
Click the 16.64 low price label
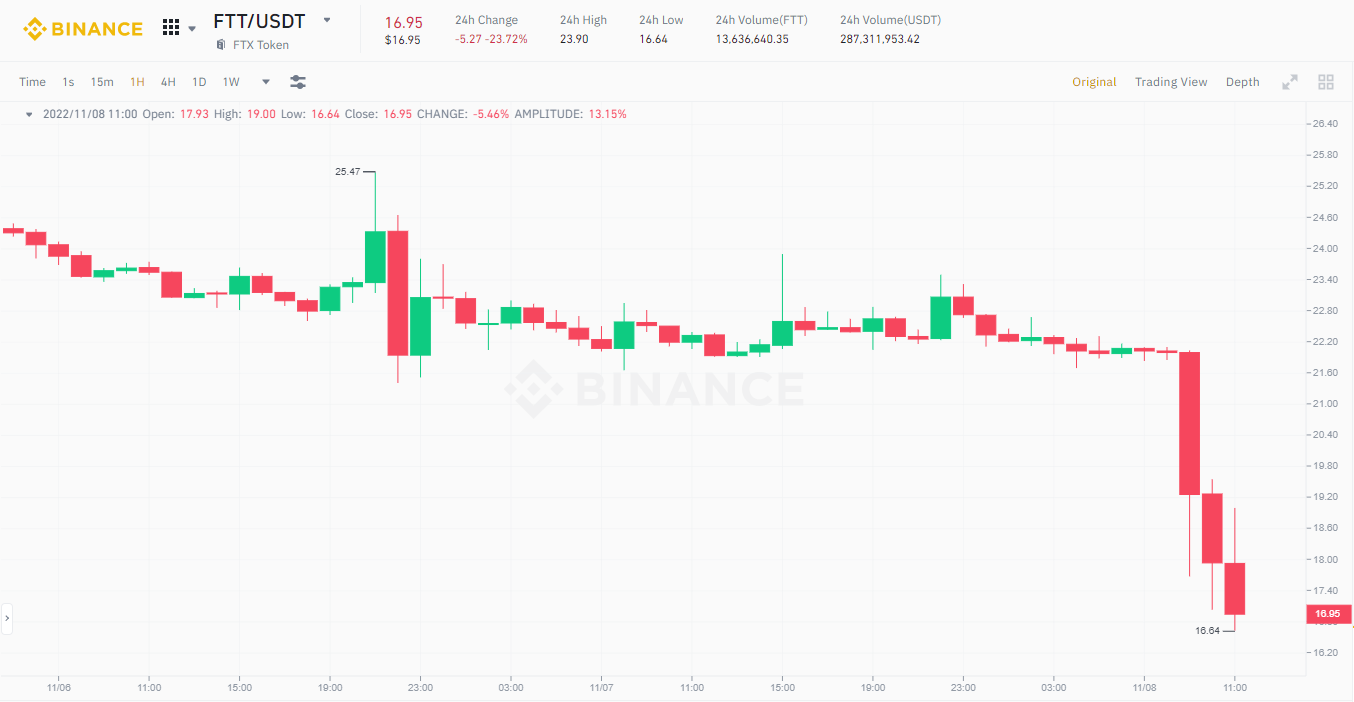1207,631
